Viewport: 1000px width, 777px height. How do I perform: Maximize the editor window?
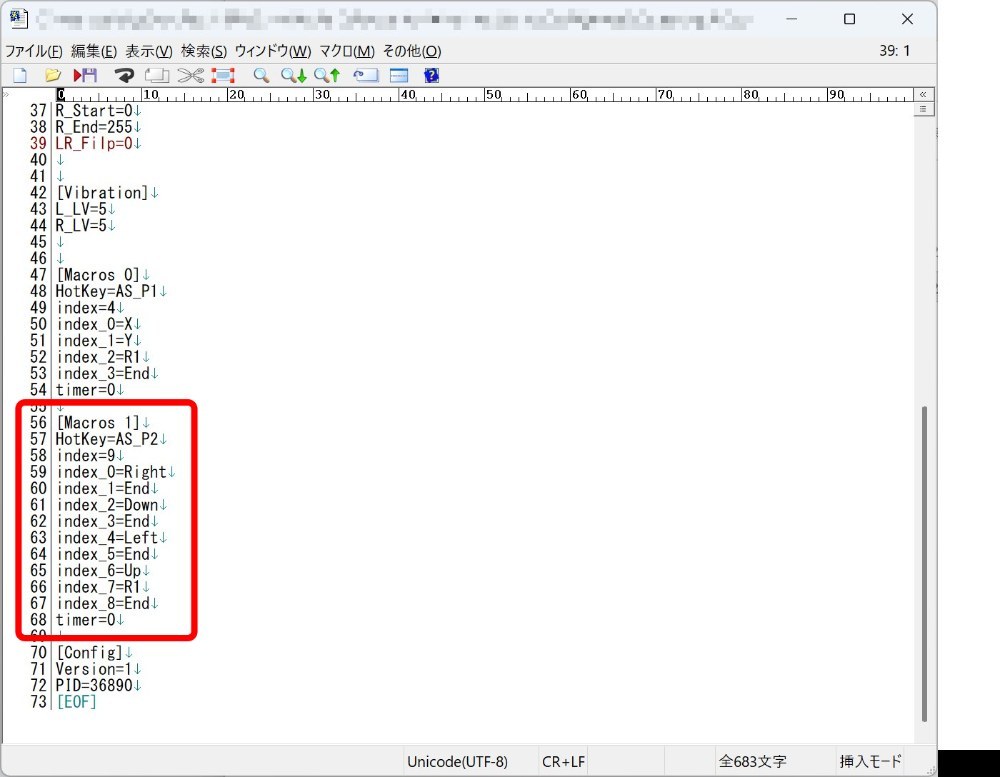point(849,19)
